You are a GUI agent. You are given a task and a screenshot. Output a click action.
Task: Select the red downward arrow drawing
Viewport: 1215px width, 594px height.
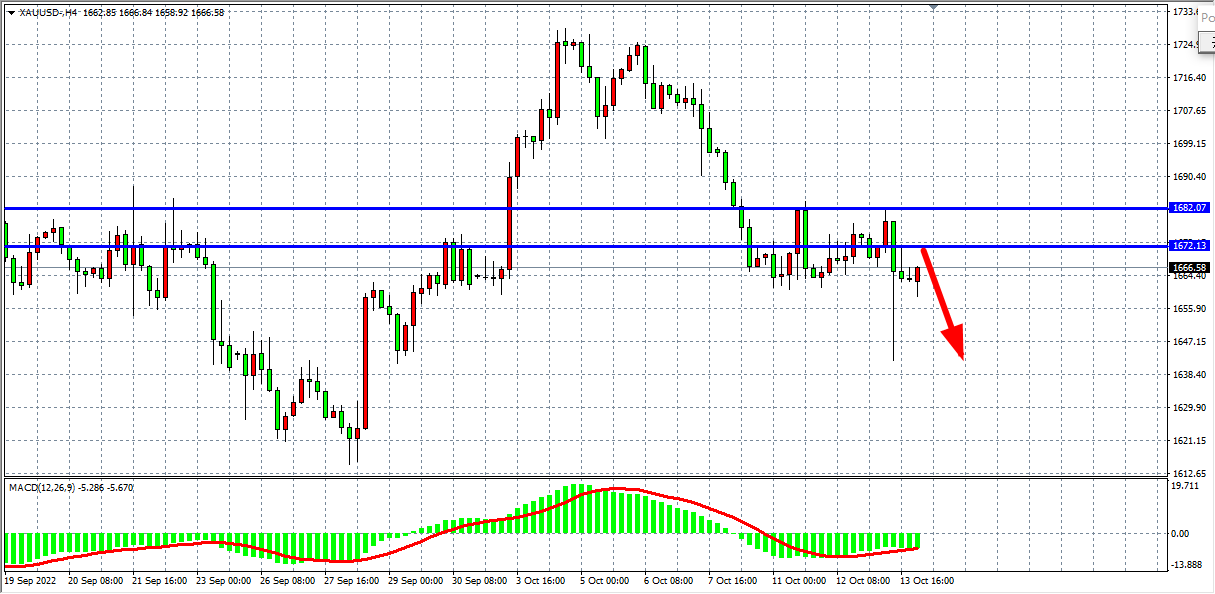pos(941,303)
